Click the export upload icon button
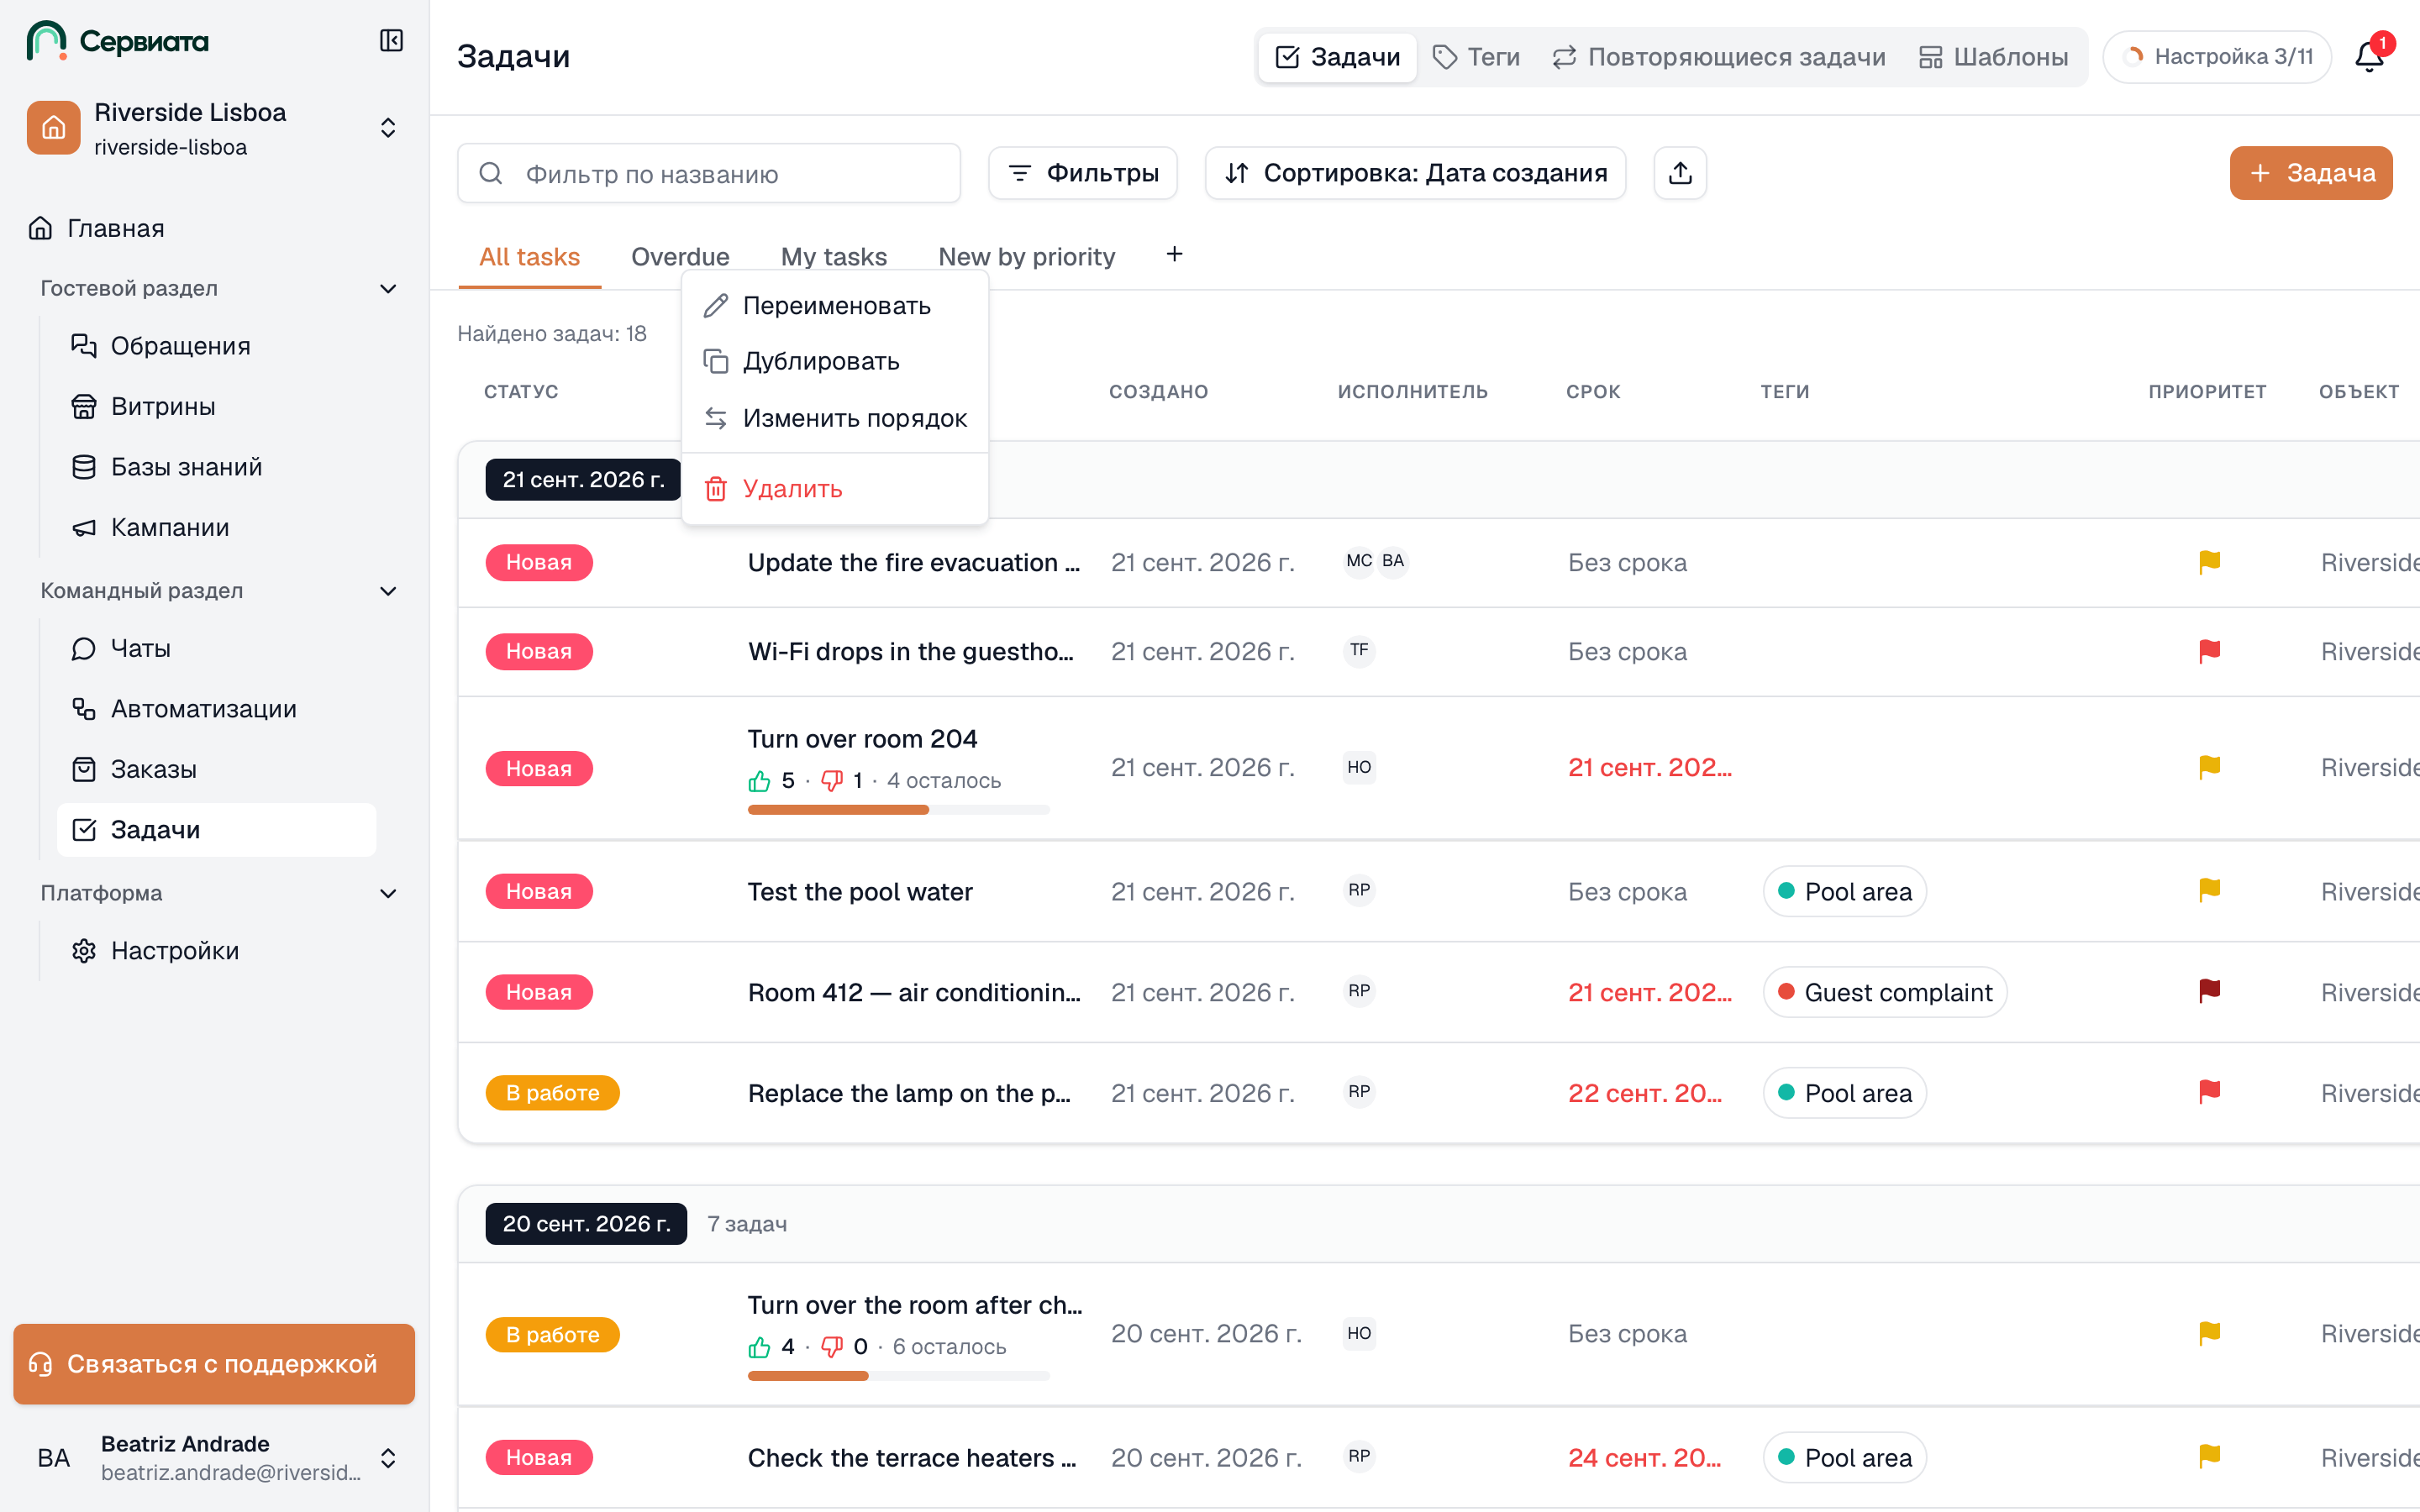 [x=1680, y=173]
